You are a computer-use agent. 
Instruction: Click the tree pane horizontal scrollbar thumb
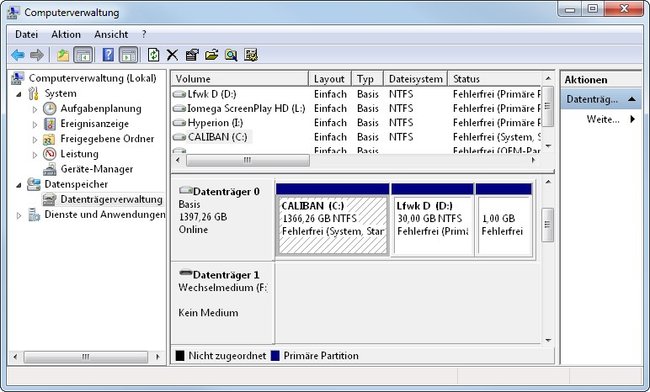pyautogui.click(x=85, y=357)
